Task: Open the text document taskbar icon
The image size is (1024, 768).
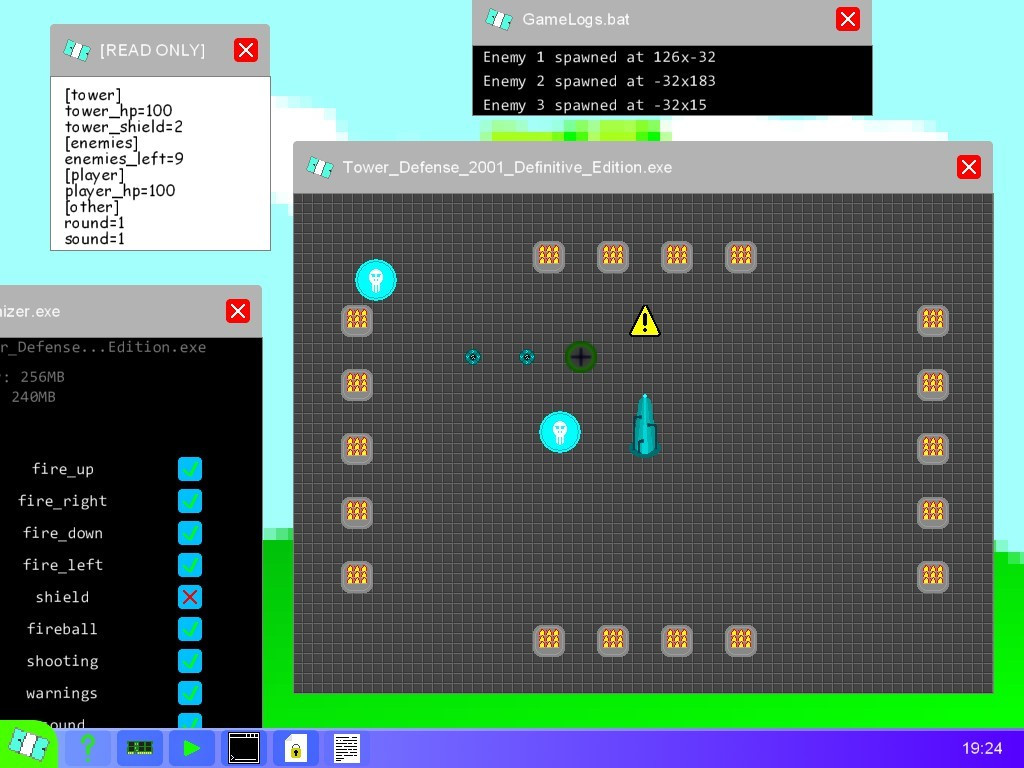Action: coord(346,748)
